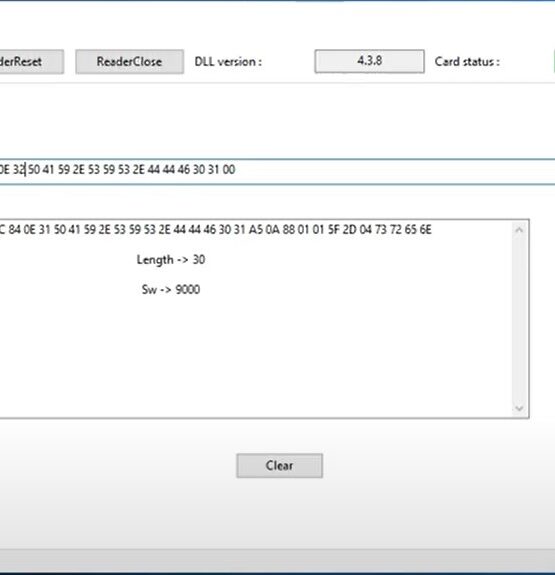The image size is (555, 575).
Task: Click the A5 0A bytes in response line
Action: coord(264,230)
